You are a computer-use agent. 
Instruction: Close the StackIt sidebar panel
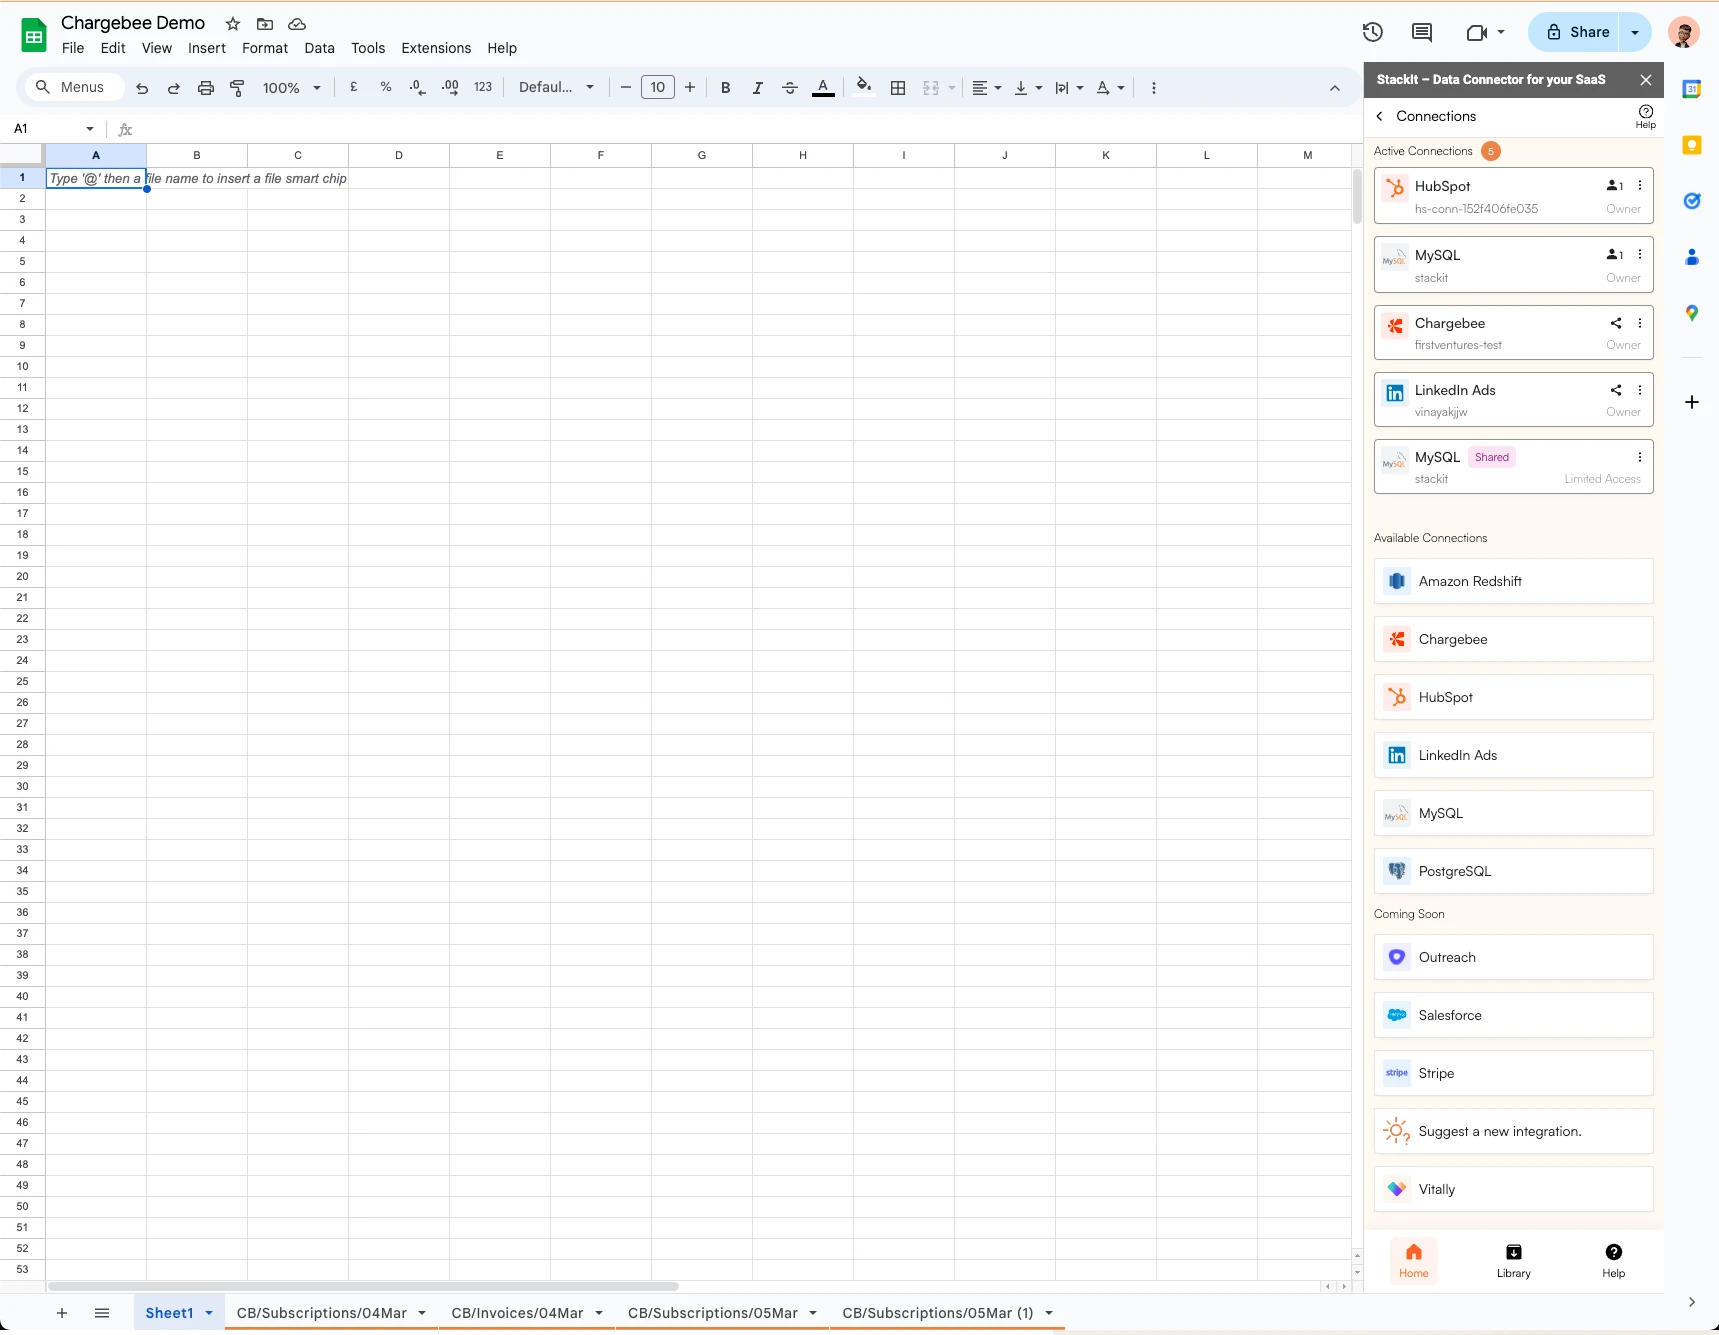pos(1646,80)
